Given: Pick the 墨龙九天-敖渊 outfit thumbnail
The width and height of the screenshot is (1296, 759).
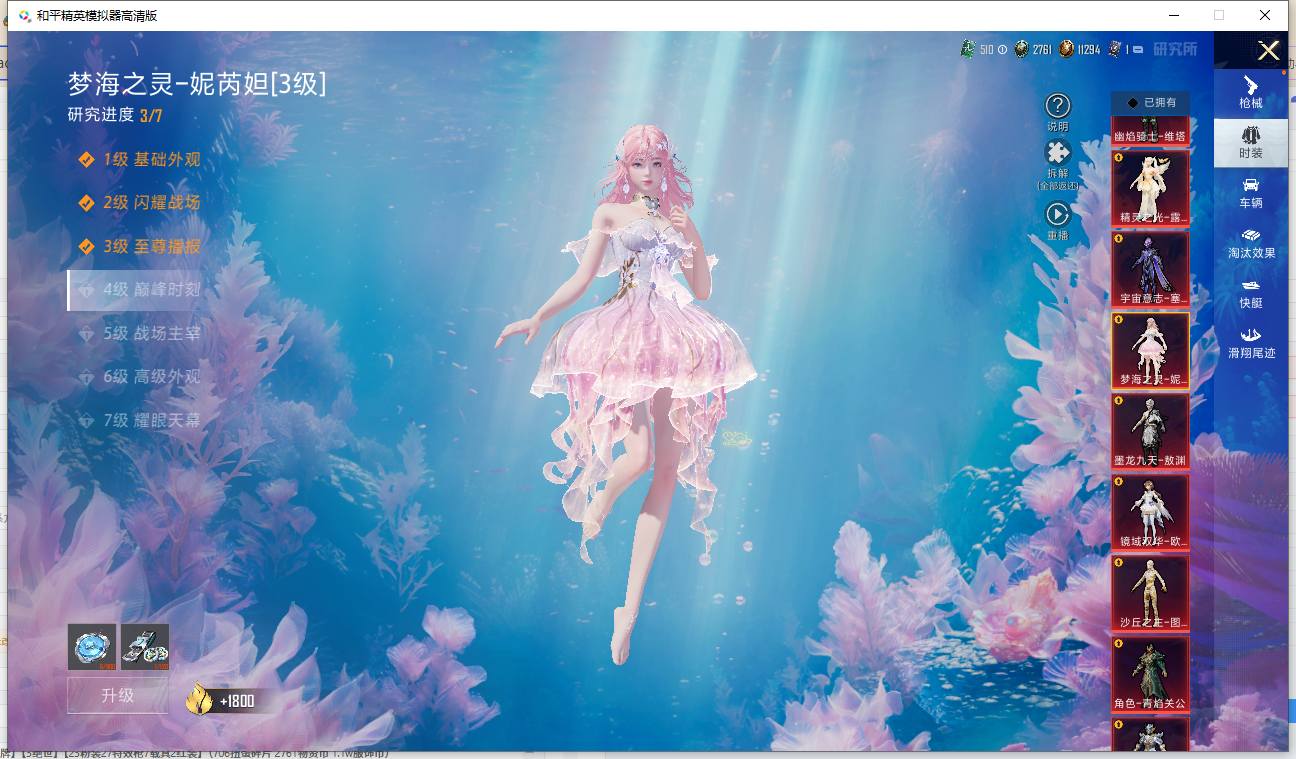Looking at the screenshot, I should tap(1151, 432).
